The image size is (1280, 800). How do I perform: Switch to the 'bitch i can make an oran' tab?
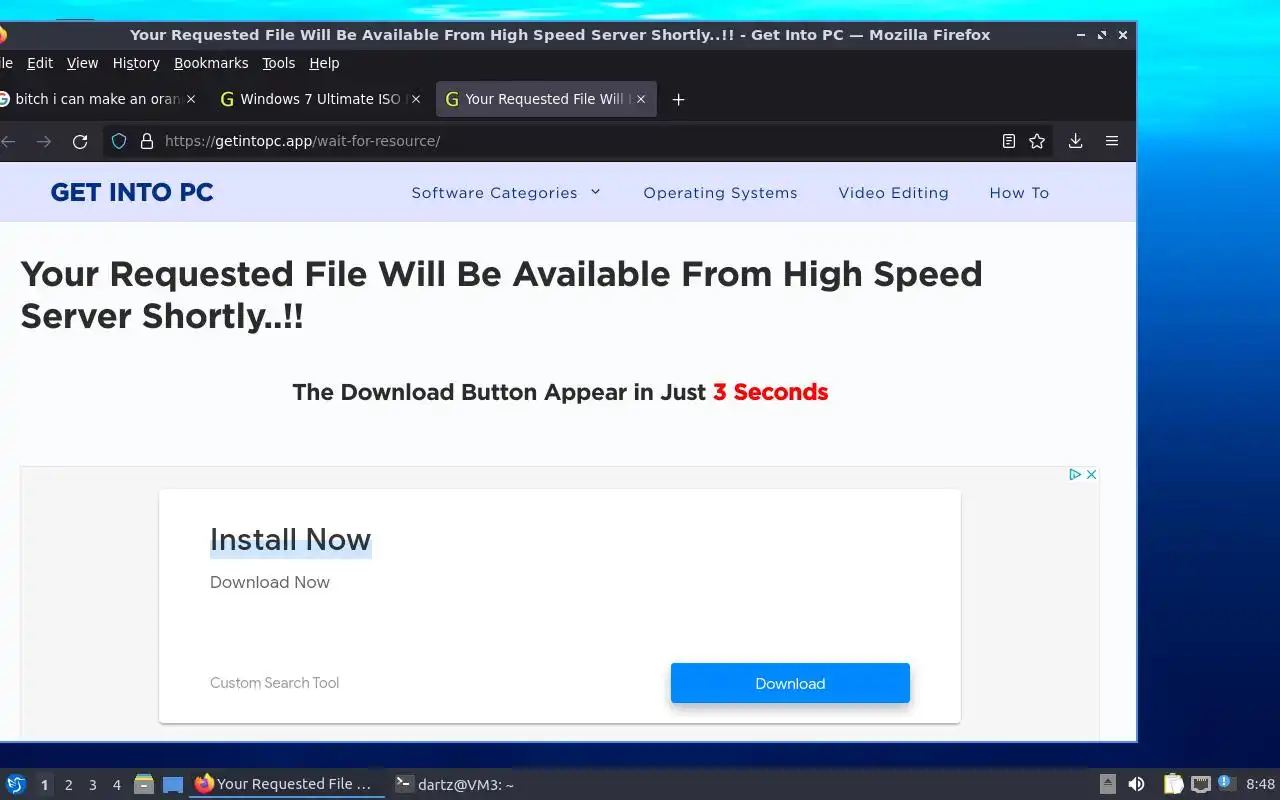coord(97,99)
